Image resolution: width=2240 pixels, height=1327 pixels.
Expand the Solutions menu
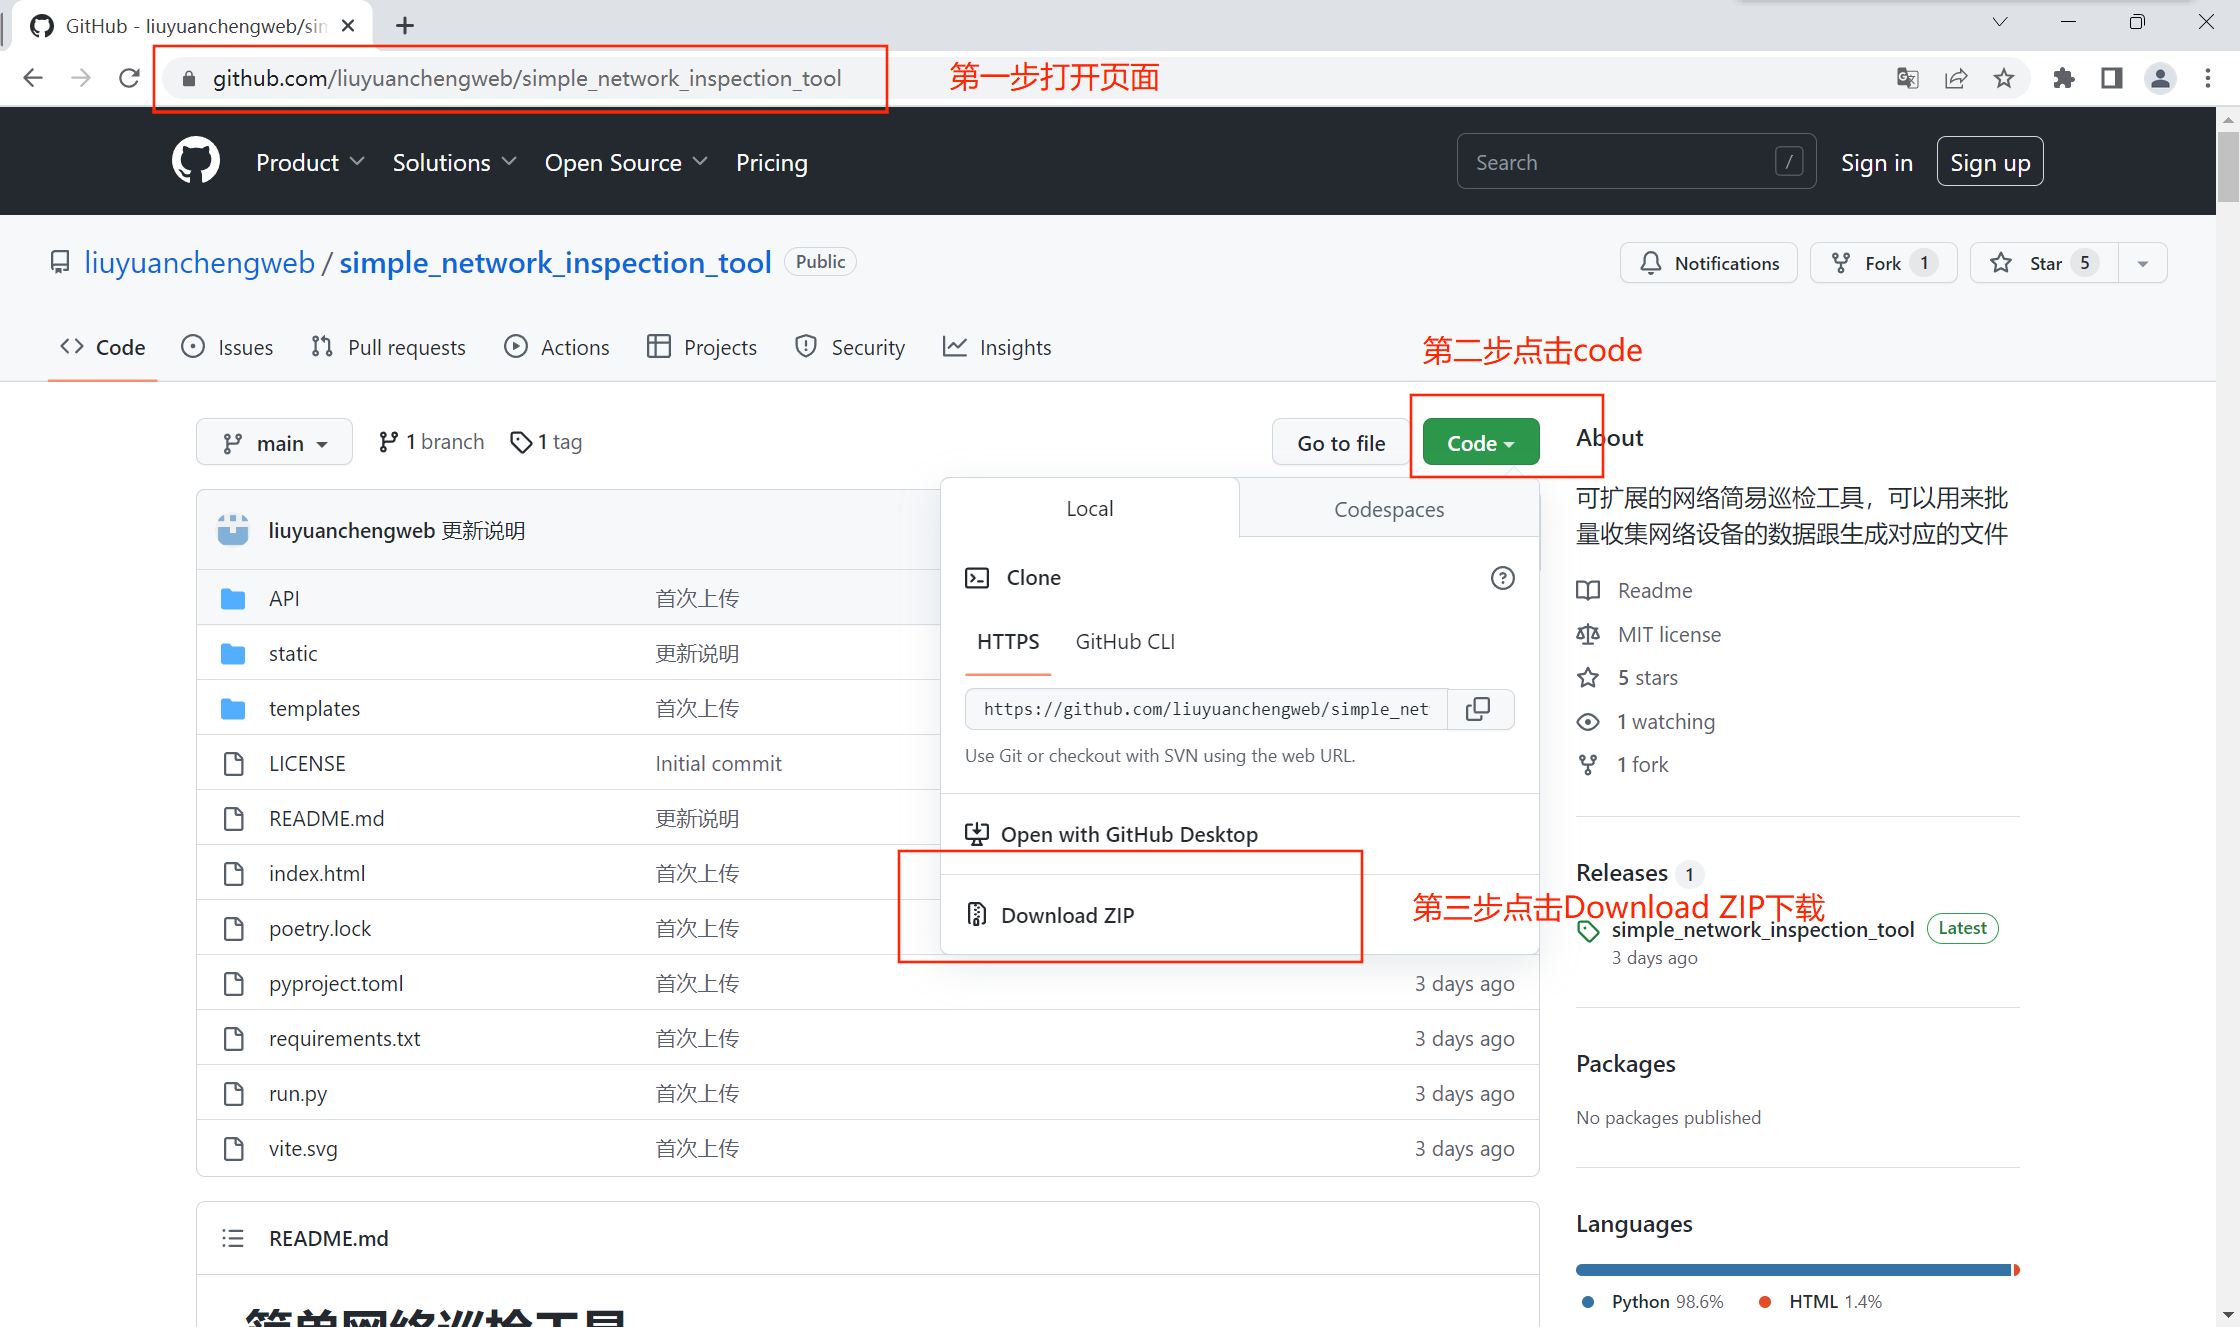pos(454,162)
